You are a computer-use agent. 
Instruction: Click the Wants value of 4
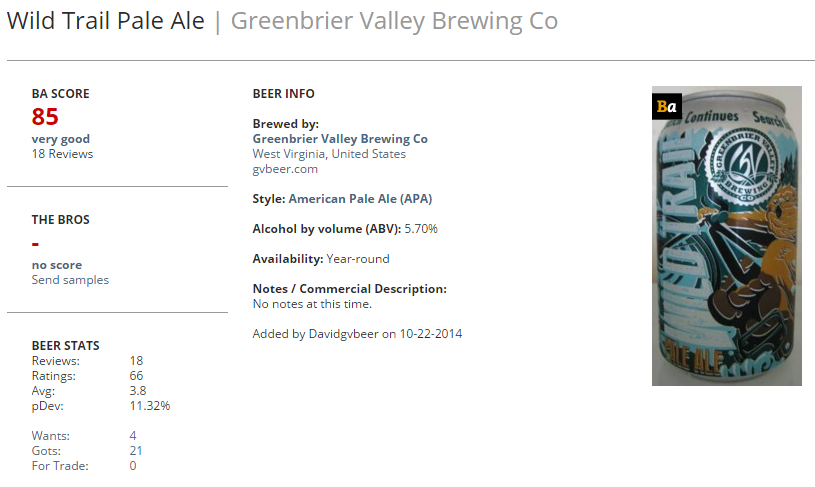(x=133, y=436)
